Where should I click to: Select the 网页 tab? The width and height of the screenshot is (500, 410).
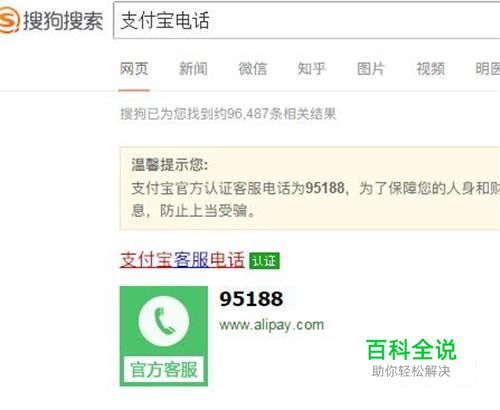(134, 69)
